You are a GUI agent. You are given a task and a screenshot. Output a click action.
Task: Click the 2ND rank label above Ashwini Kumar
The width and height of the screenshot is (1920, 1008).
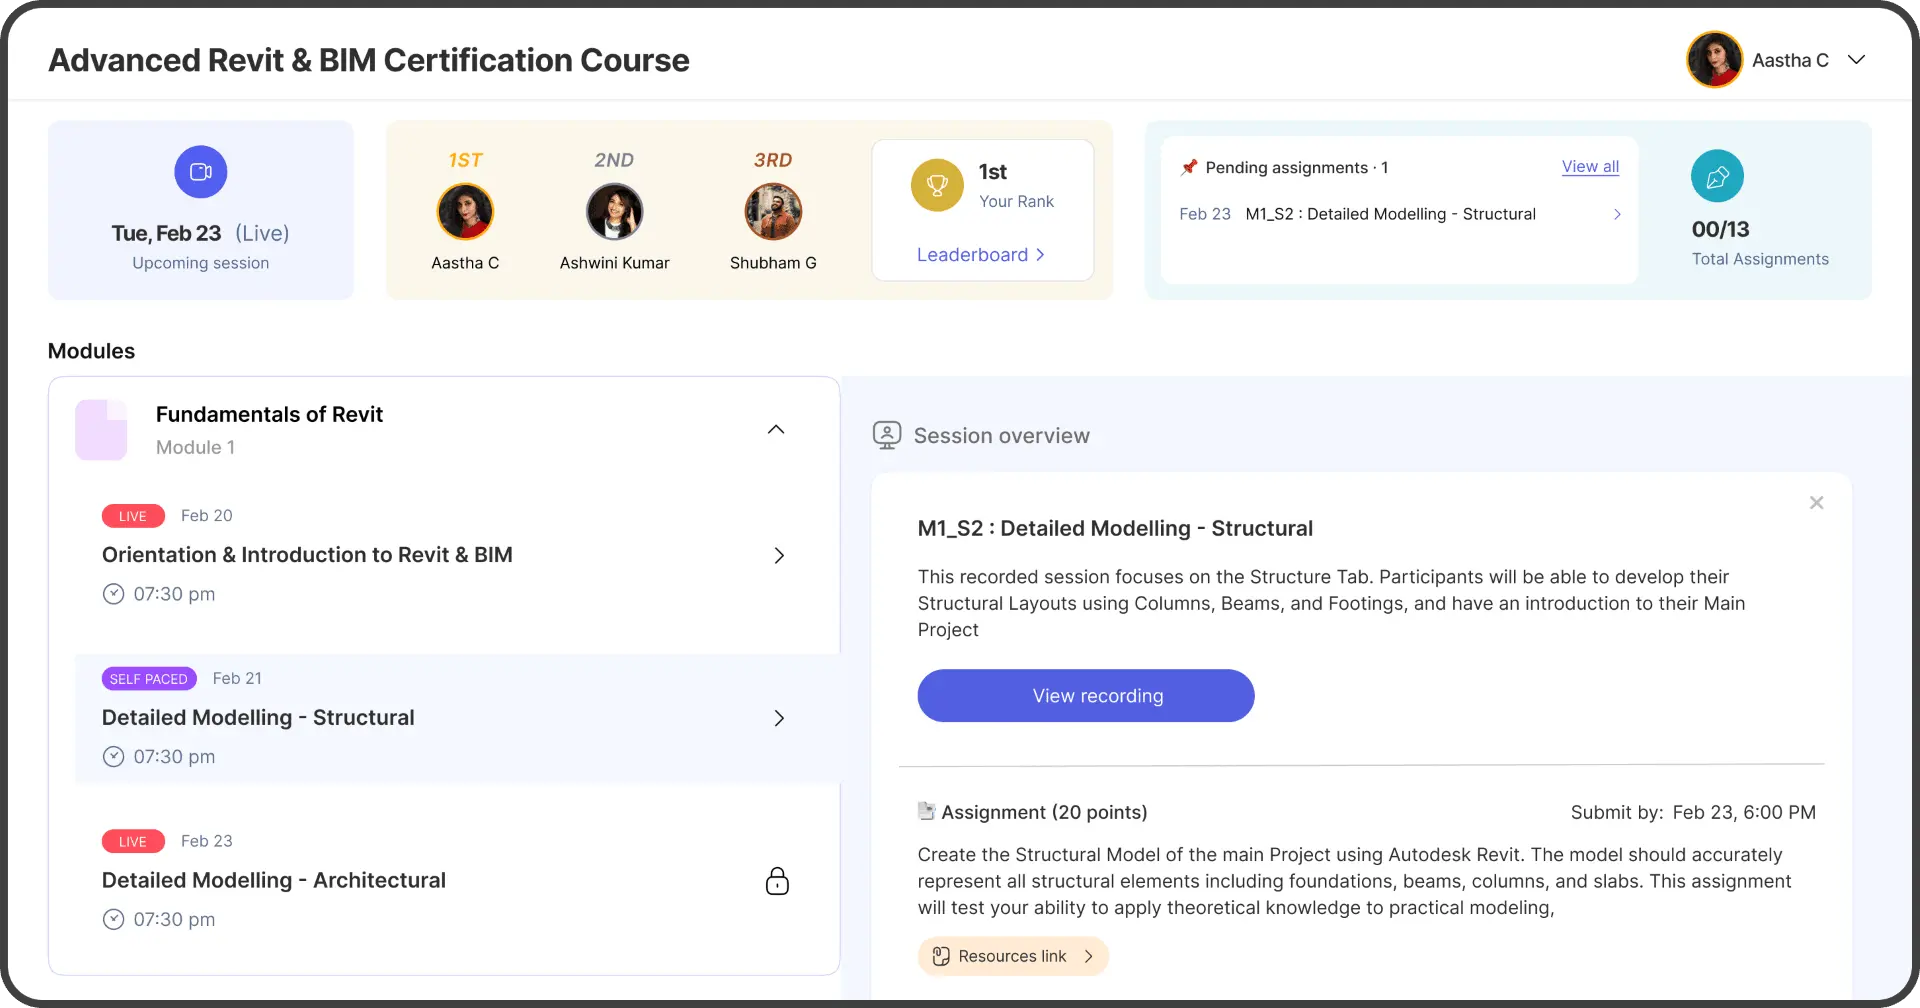pyautogui.click(x=614, y=160)
